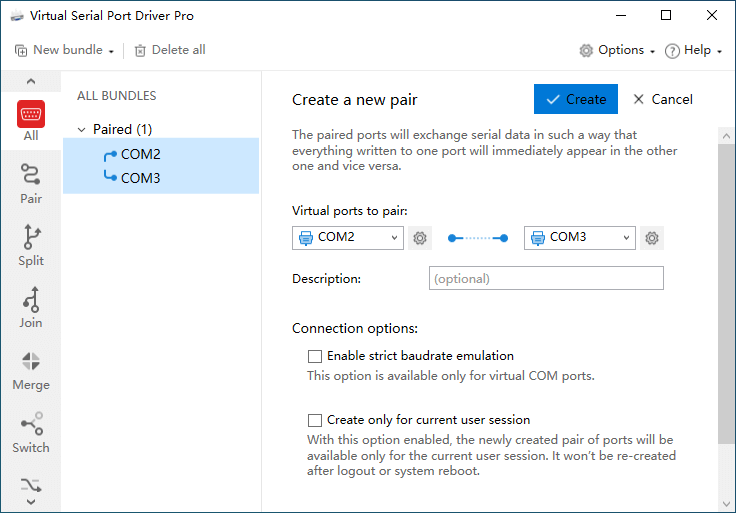
Task: Tick Create only for current user session
Action: pyautogui.click(x=316, y=420)
